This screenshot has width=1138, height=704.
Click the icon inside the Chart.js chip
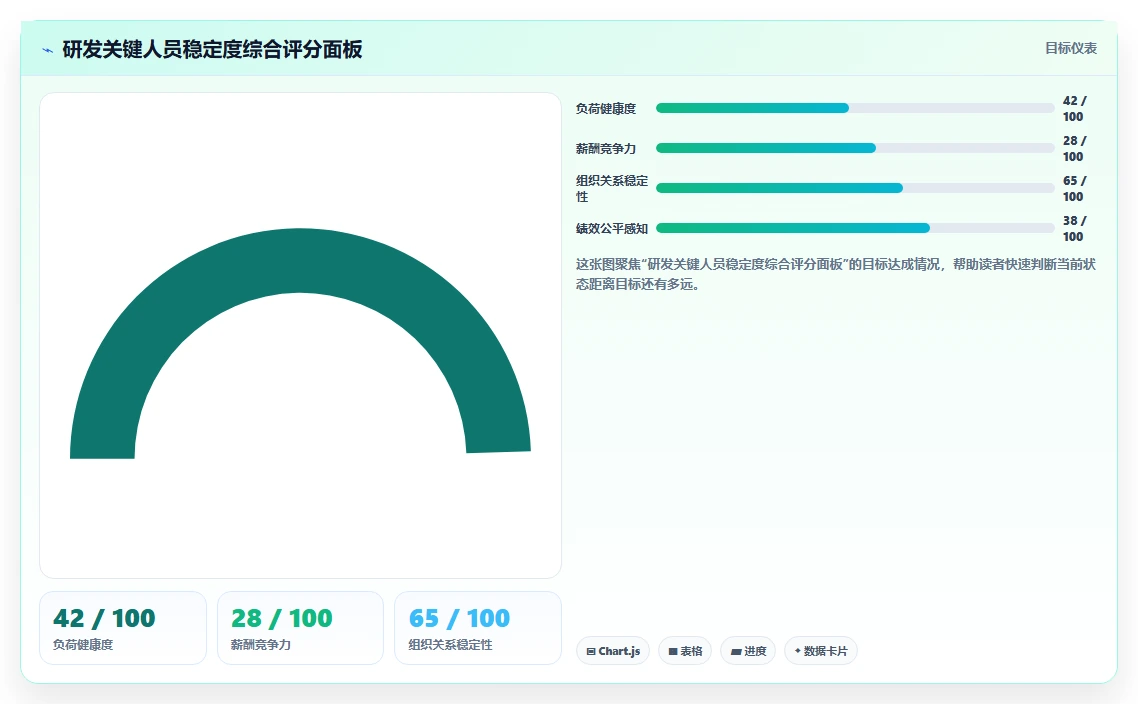tap(591, 652)
